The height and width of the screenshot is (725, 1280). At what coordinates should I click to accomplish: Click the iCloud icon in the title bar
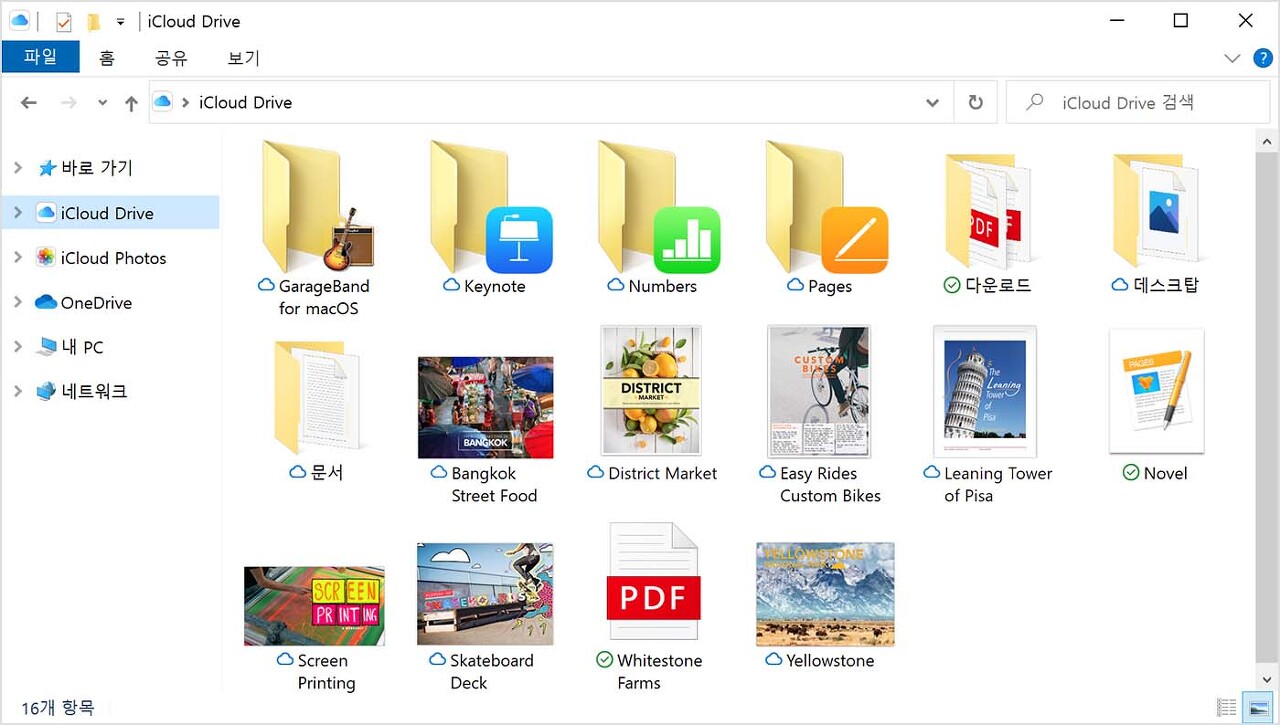tap(19, 20)
